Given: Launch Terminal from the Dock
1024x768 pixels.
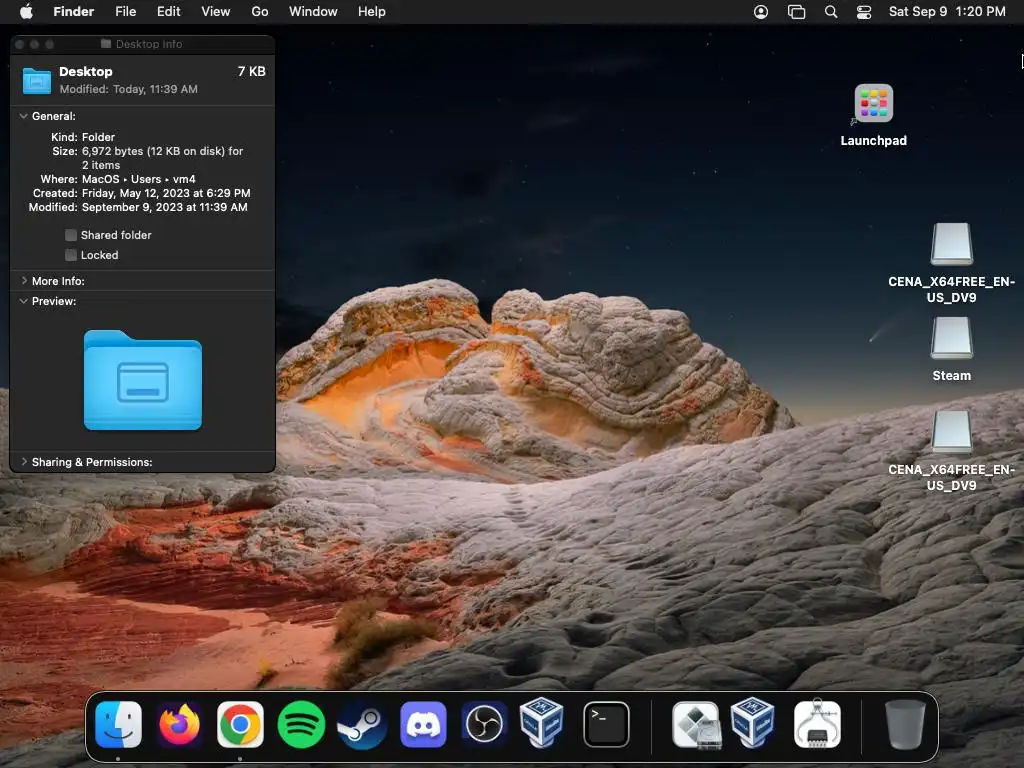Looking at the screenshot, I should pyautogui.click(x=606, y=724).
